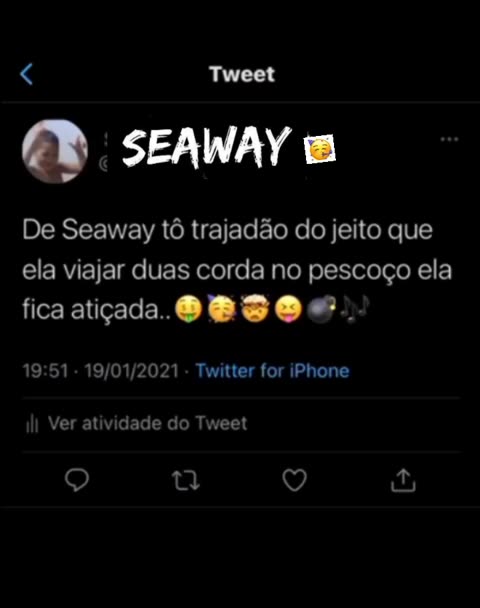Tap the tweet text starting De Seaway

pos(237,270)
